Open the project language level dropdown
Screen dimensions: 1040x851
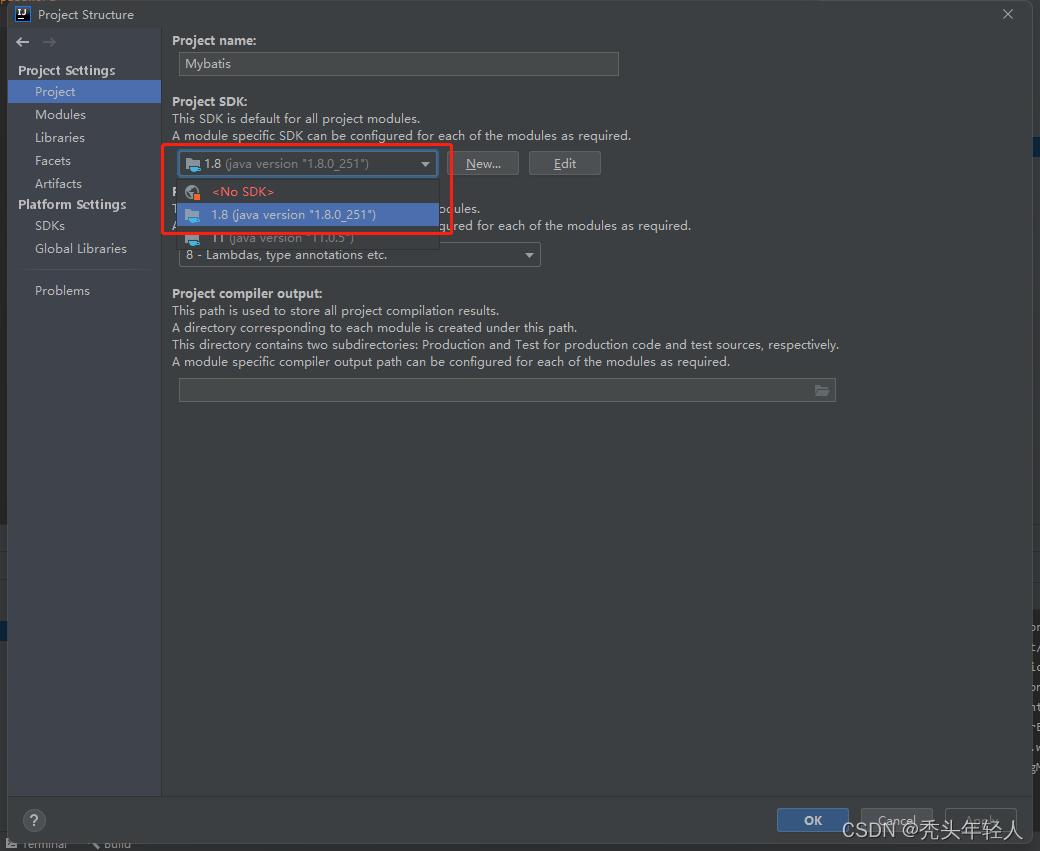point(359,255)
